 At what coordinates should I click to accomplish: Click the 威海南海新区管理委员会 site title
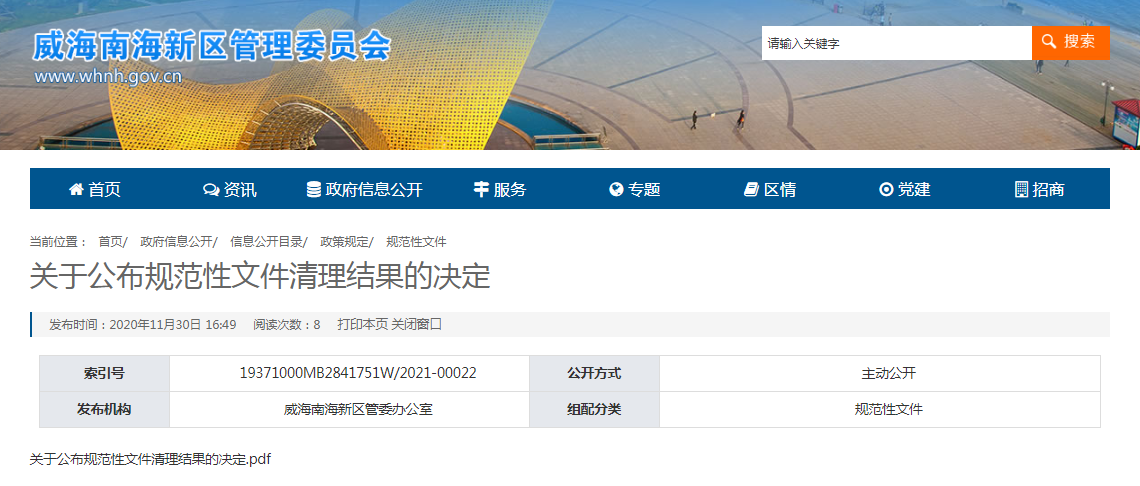[211, 46]
